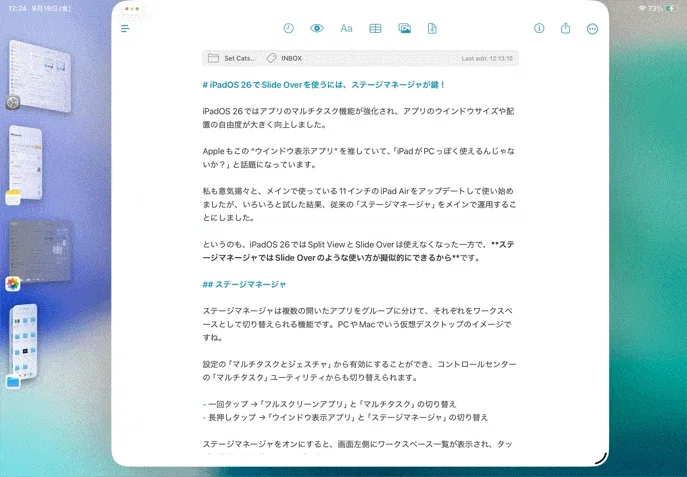The image size is (687, 477).
Task: Click the INBOX tag
Action: [x=284, y=58]
